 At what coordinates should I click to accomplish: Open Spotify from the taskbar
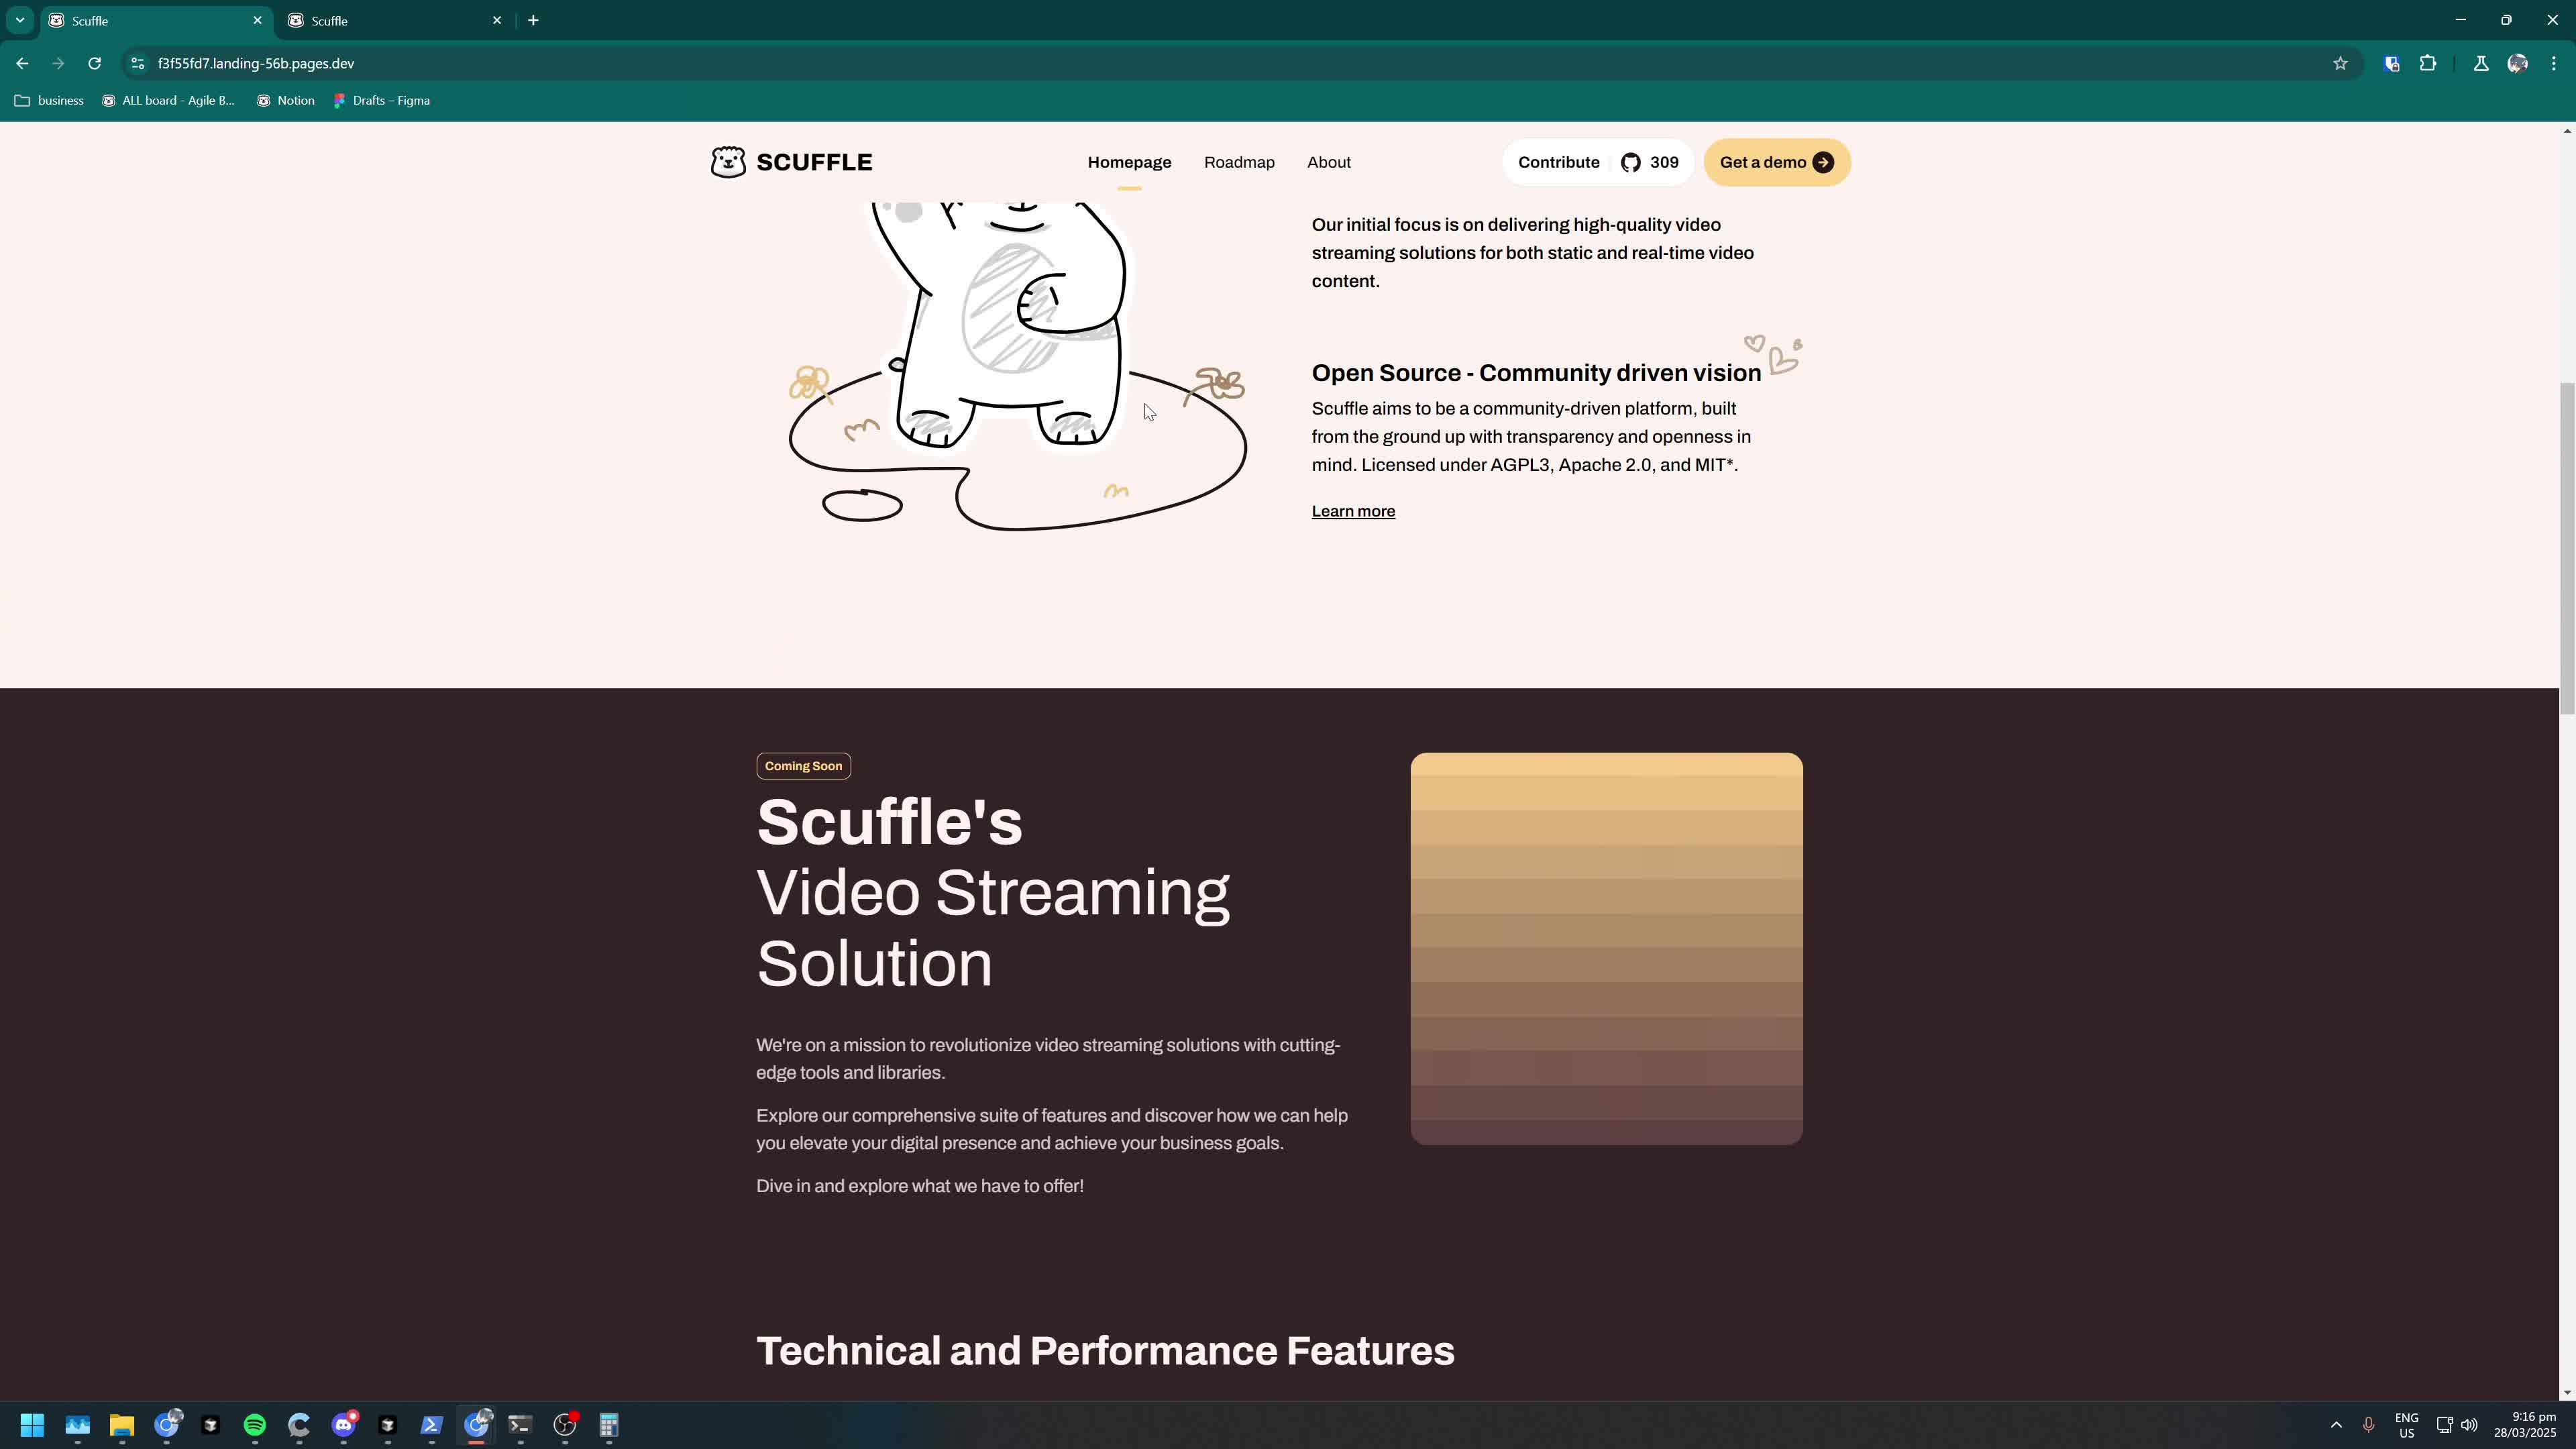255,1425
